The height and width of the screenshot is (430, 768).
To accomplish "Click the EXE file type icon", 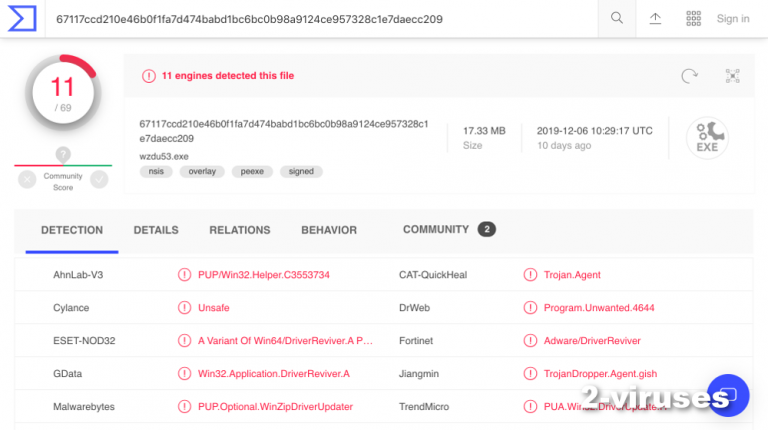I will (707, 138).
